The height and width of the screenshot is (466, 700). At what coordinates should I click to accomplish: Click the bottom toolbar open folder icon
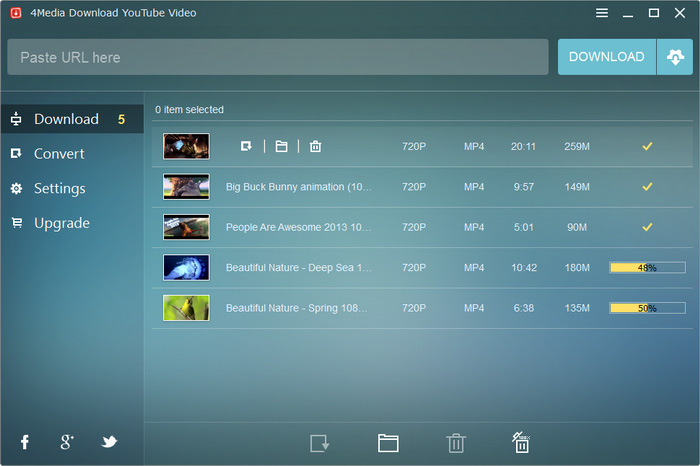[388, 443]
